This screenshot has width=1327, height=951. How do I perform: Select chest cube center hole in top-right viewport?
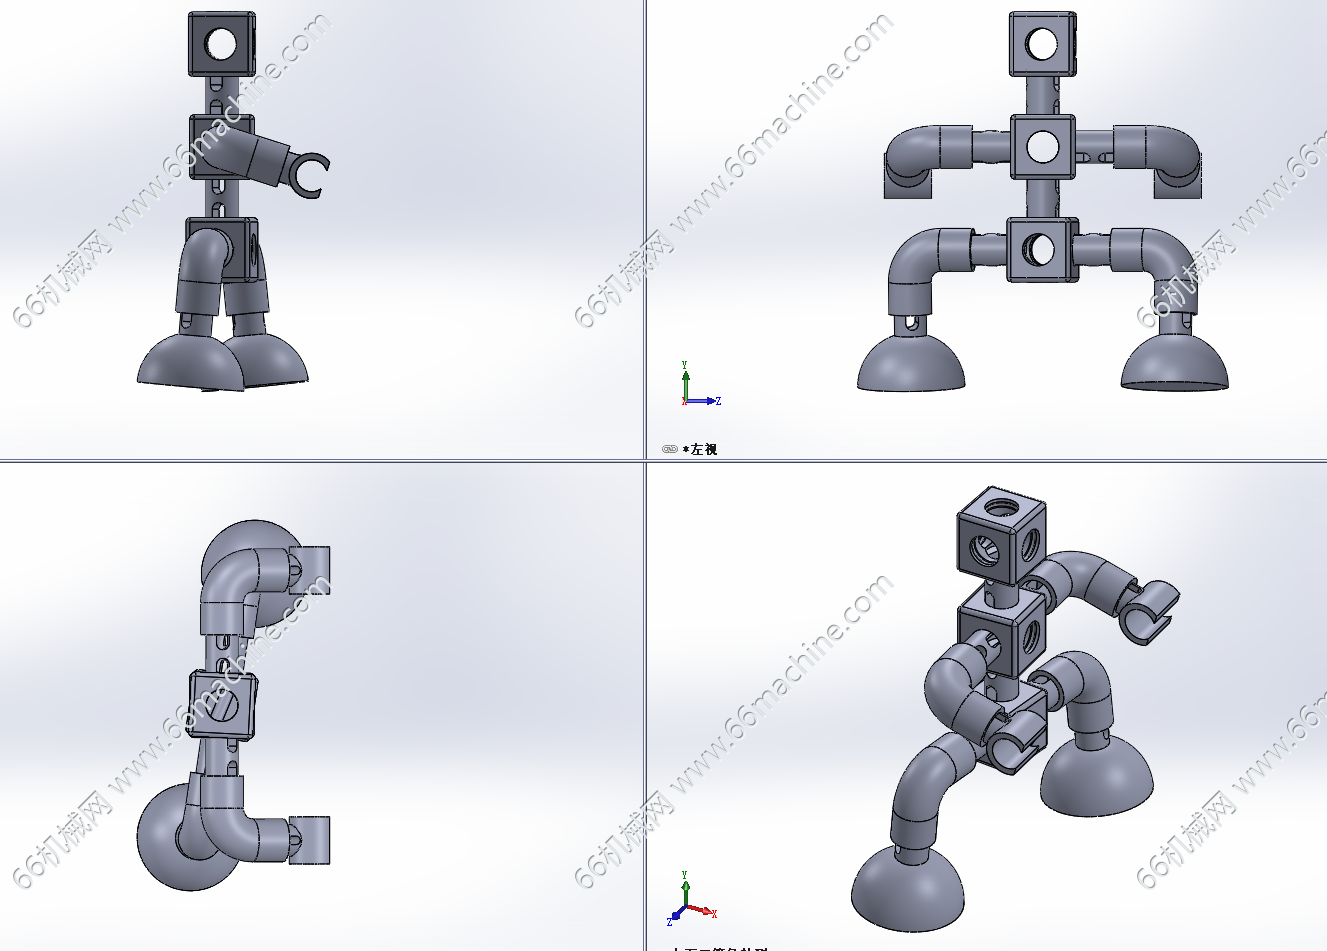[x=1042, y=147]
